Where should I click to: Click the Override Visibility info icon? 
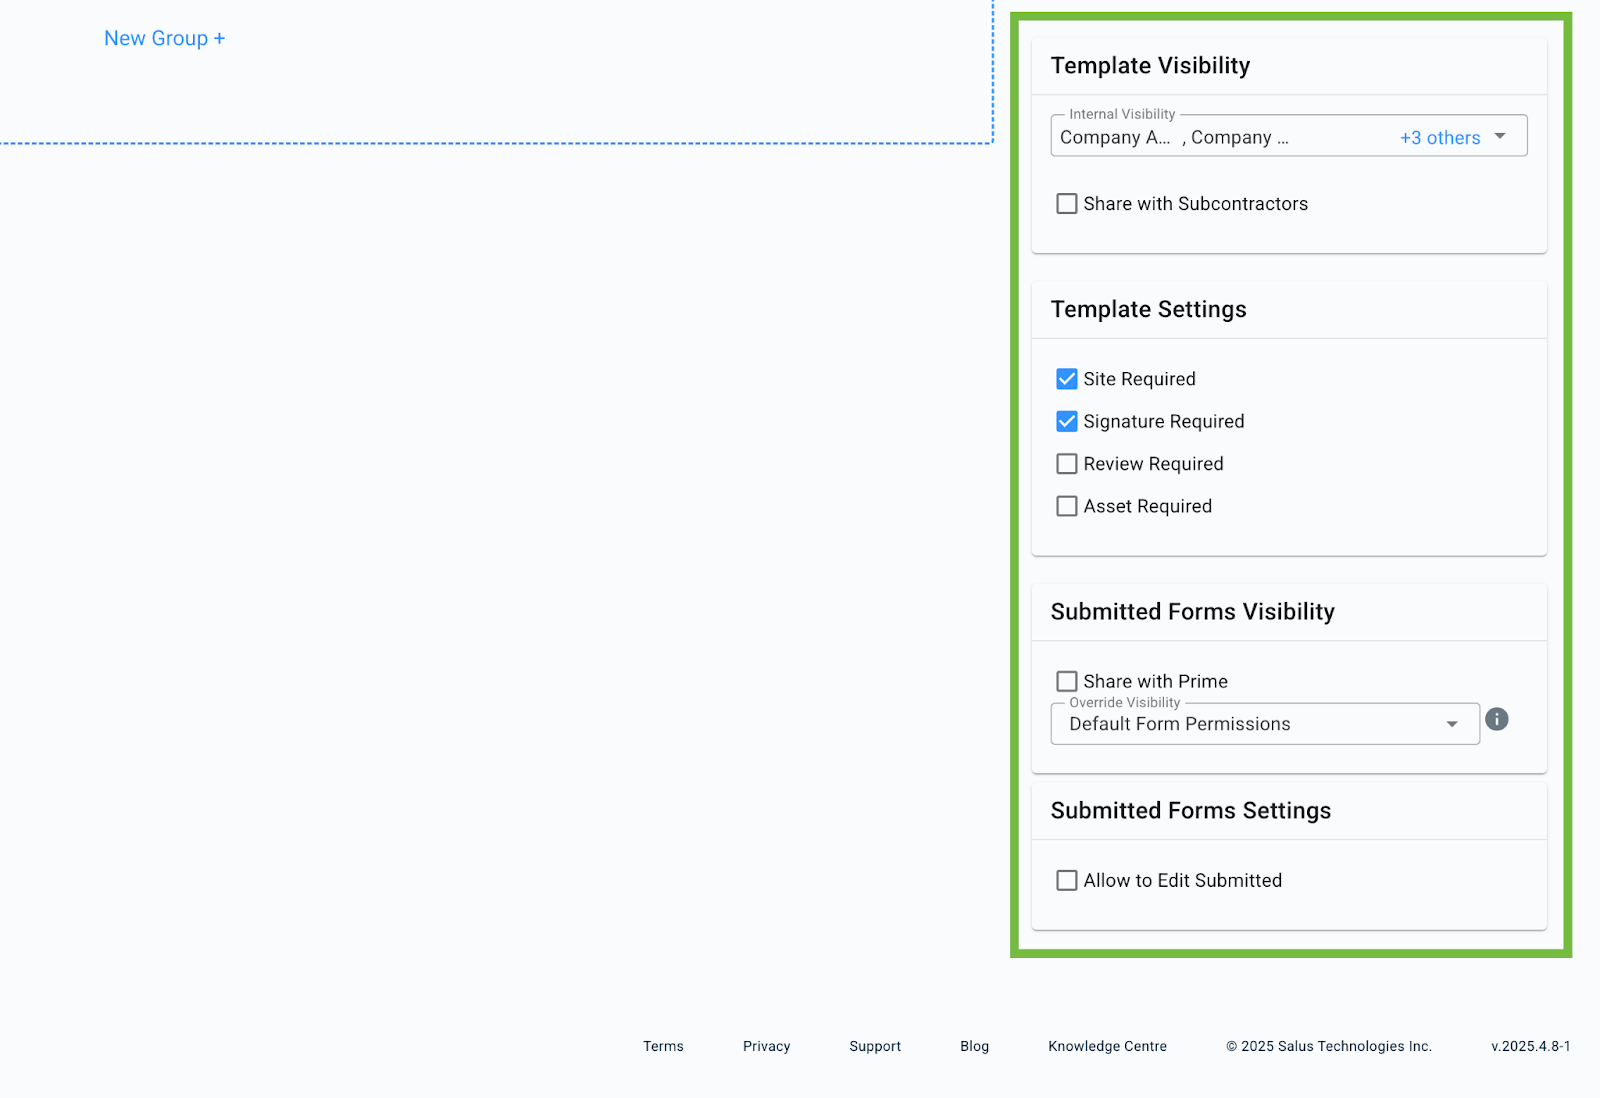pyautogui.click(x=1496, y=719)
